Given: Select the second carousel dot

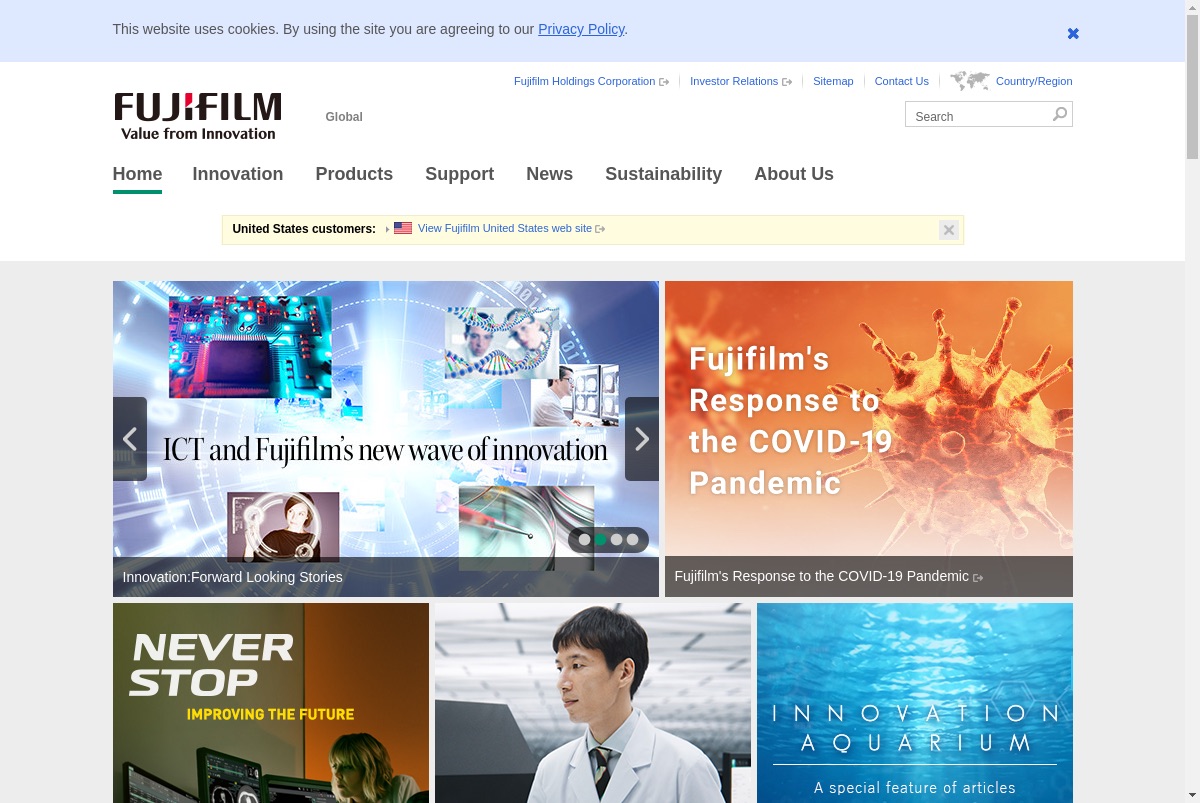Looking at the screenshot, I should 601,540.
